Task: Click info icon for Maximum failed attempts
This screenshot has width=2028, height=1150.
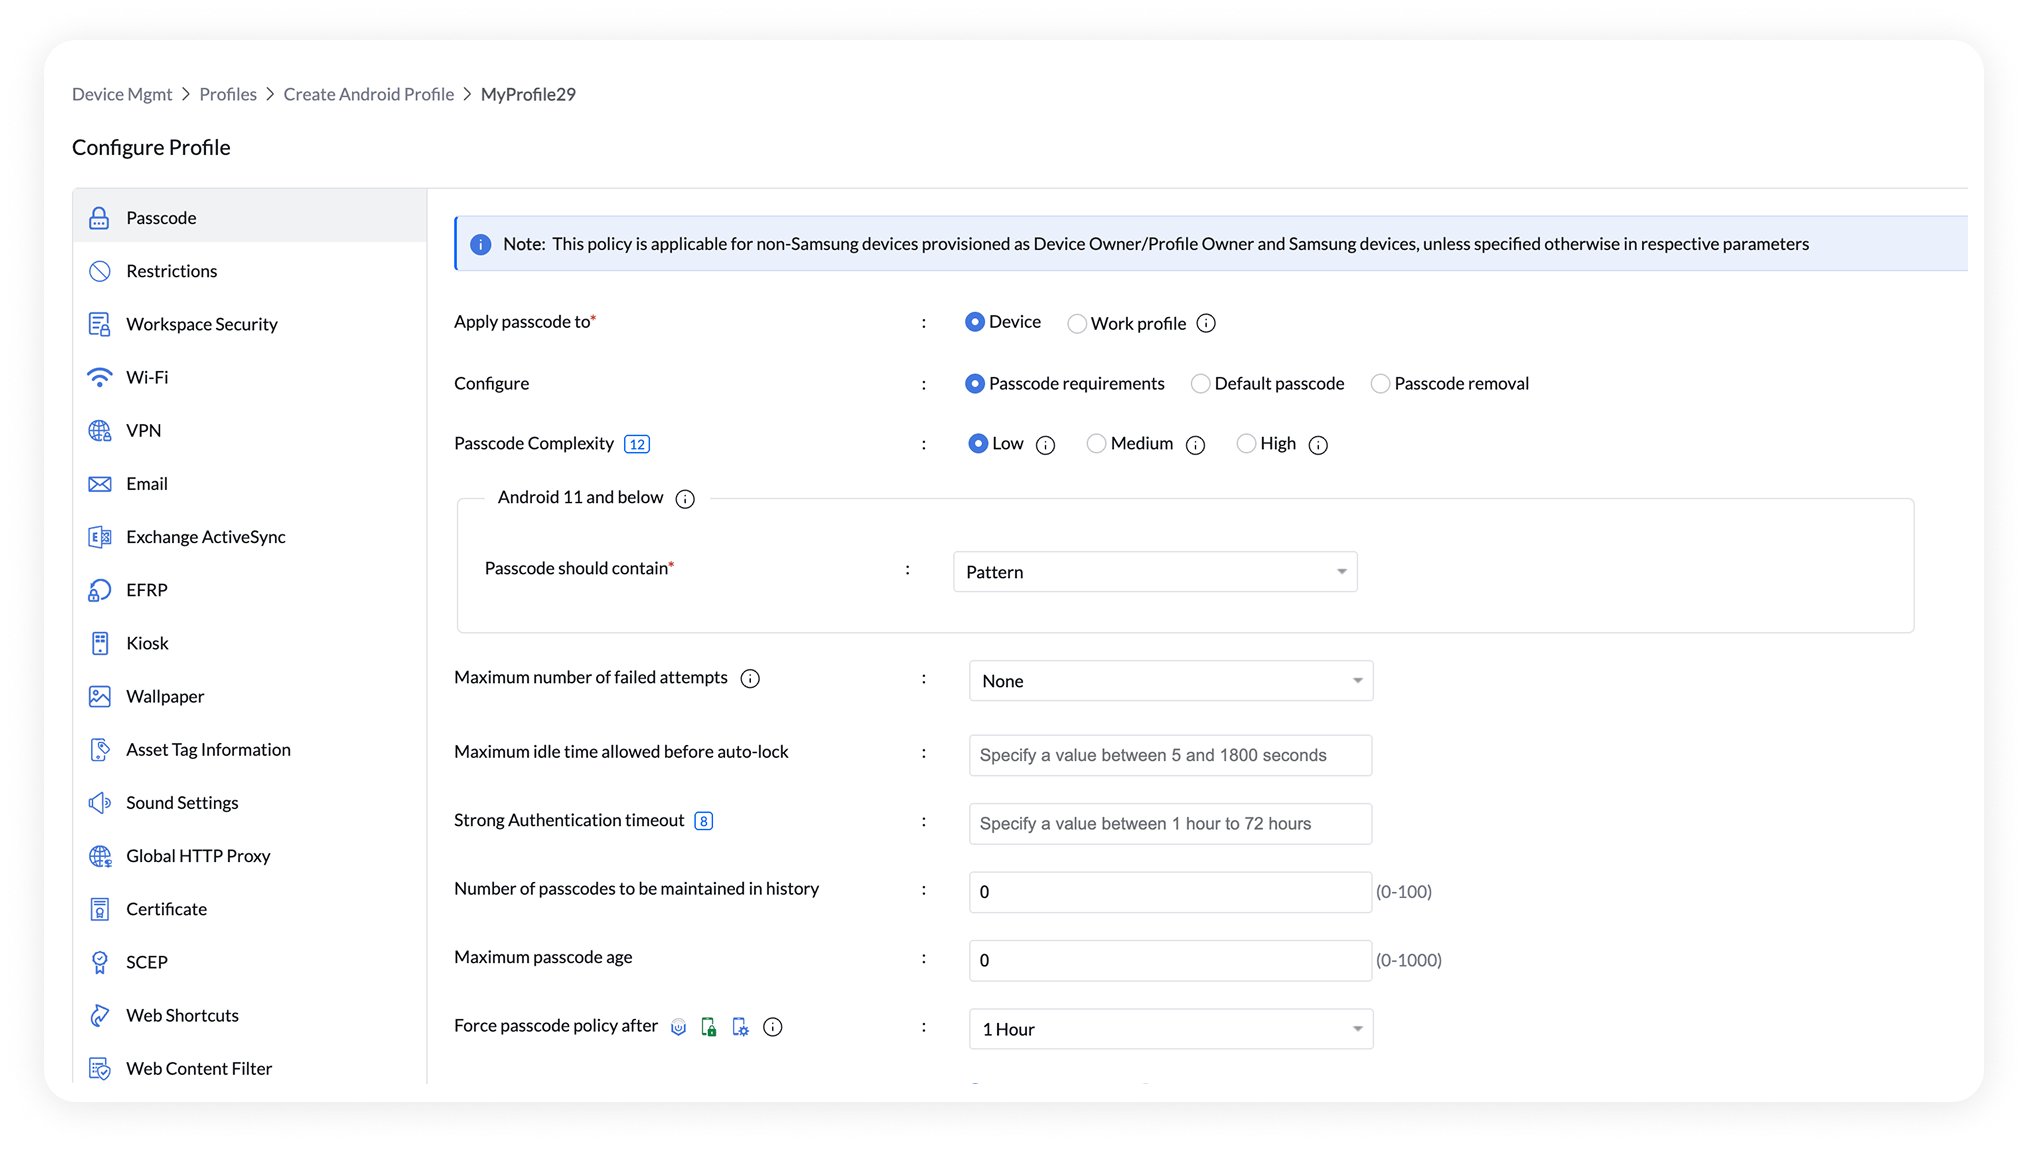Action: (750, 679)
